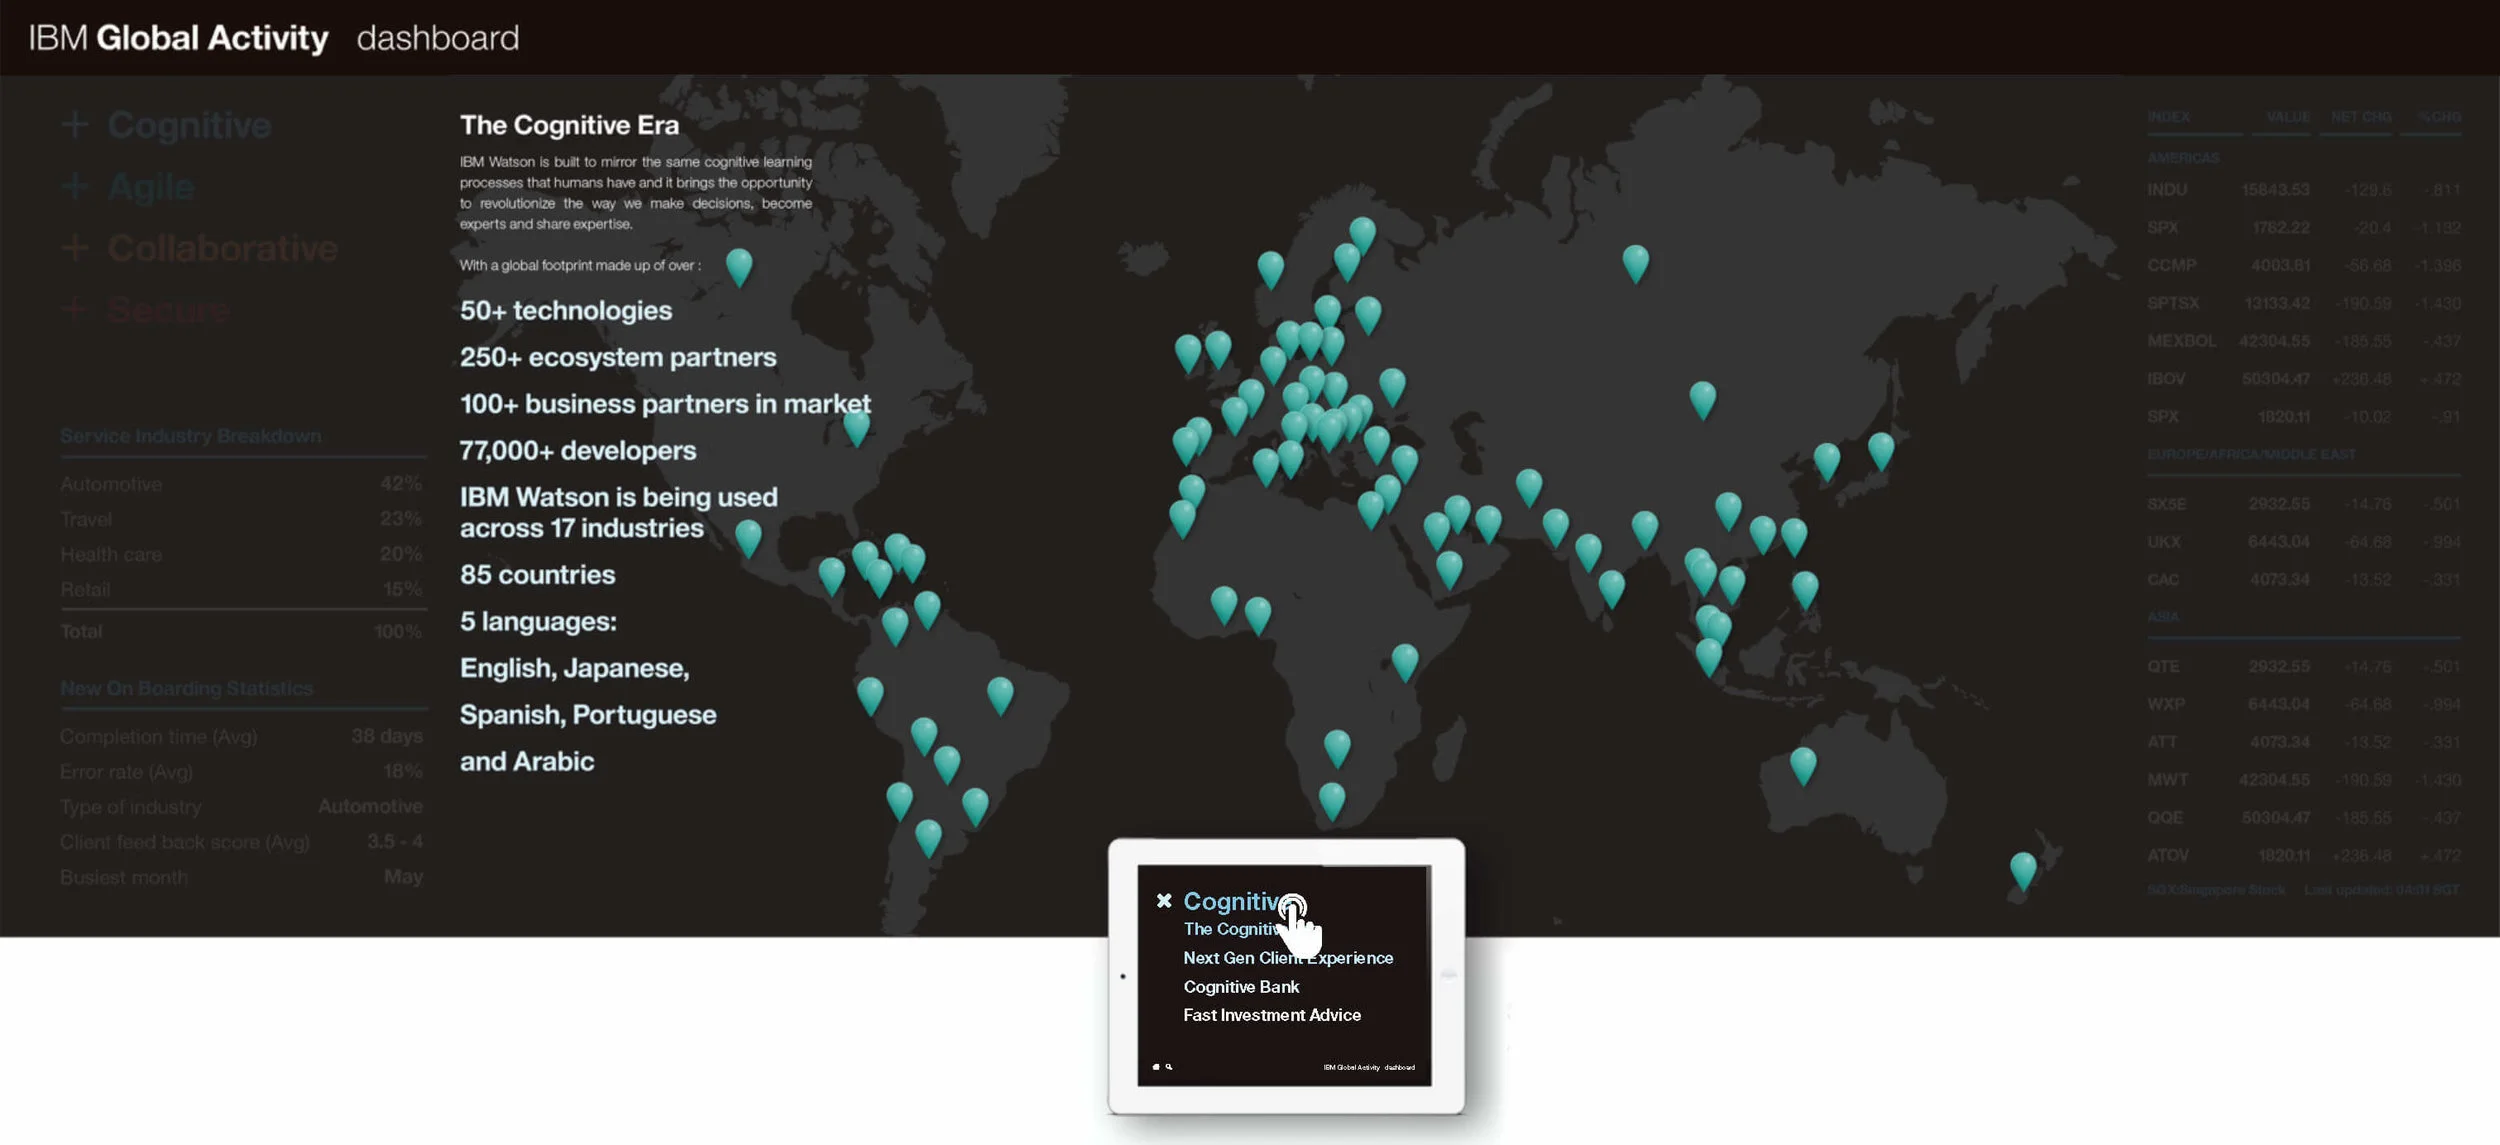The width and height of the screenshot is (2500, 1145).
Task: Click the map pin over Australia
Action: [1802, 762]
